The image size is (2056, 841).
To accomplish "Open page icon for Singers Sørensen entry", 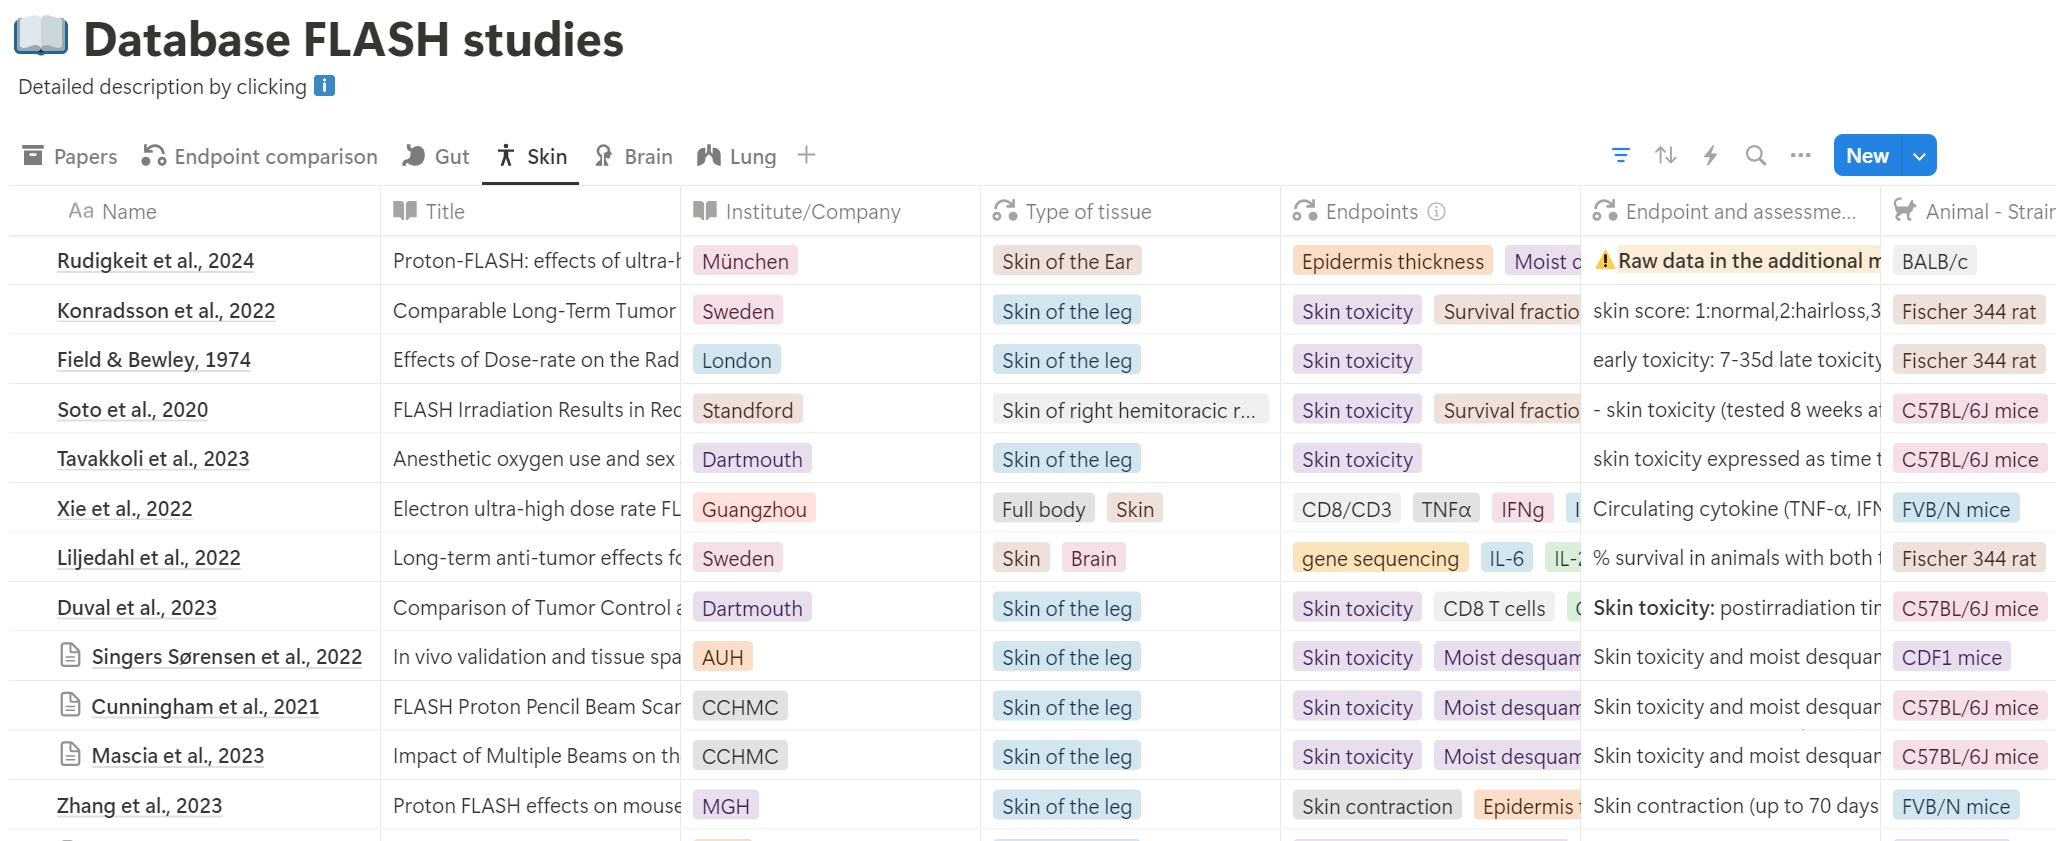I will 70,656.
